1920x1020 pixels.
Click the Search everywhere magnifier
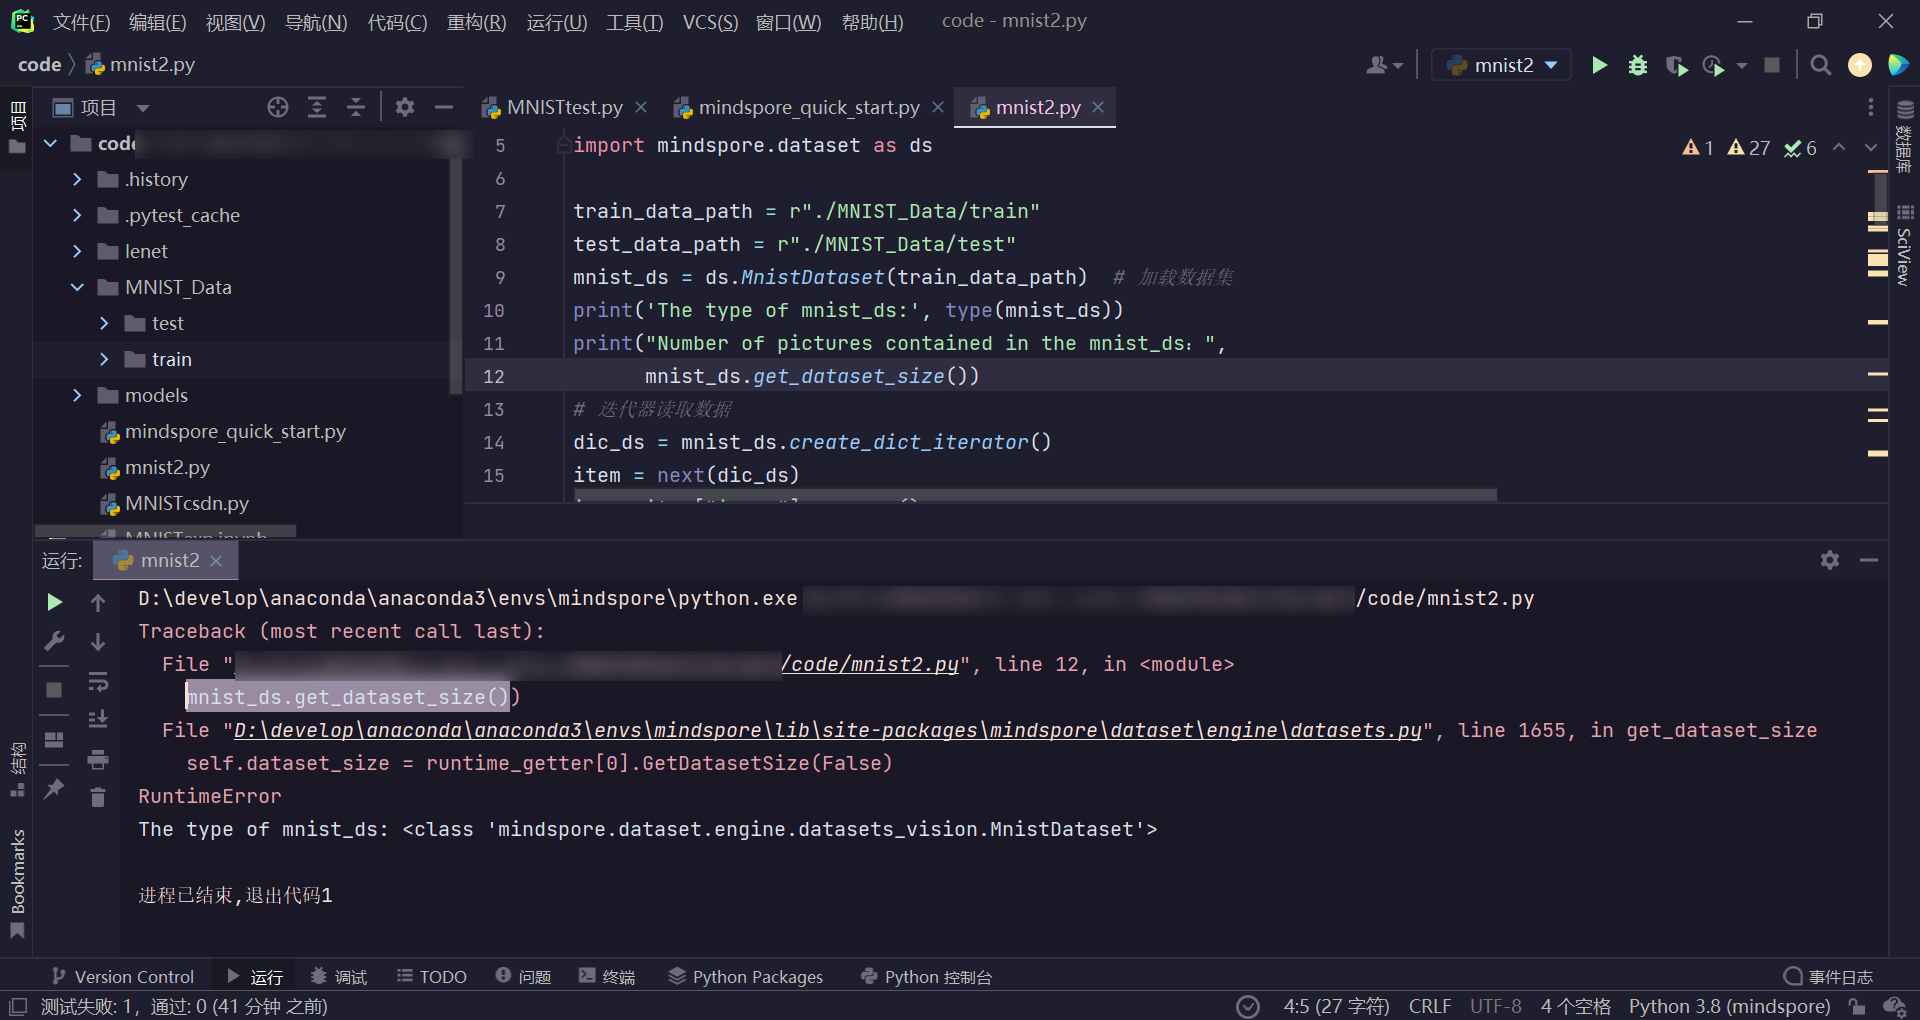(1820, 64)
